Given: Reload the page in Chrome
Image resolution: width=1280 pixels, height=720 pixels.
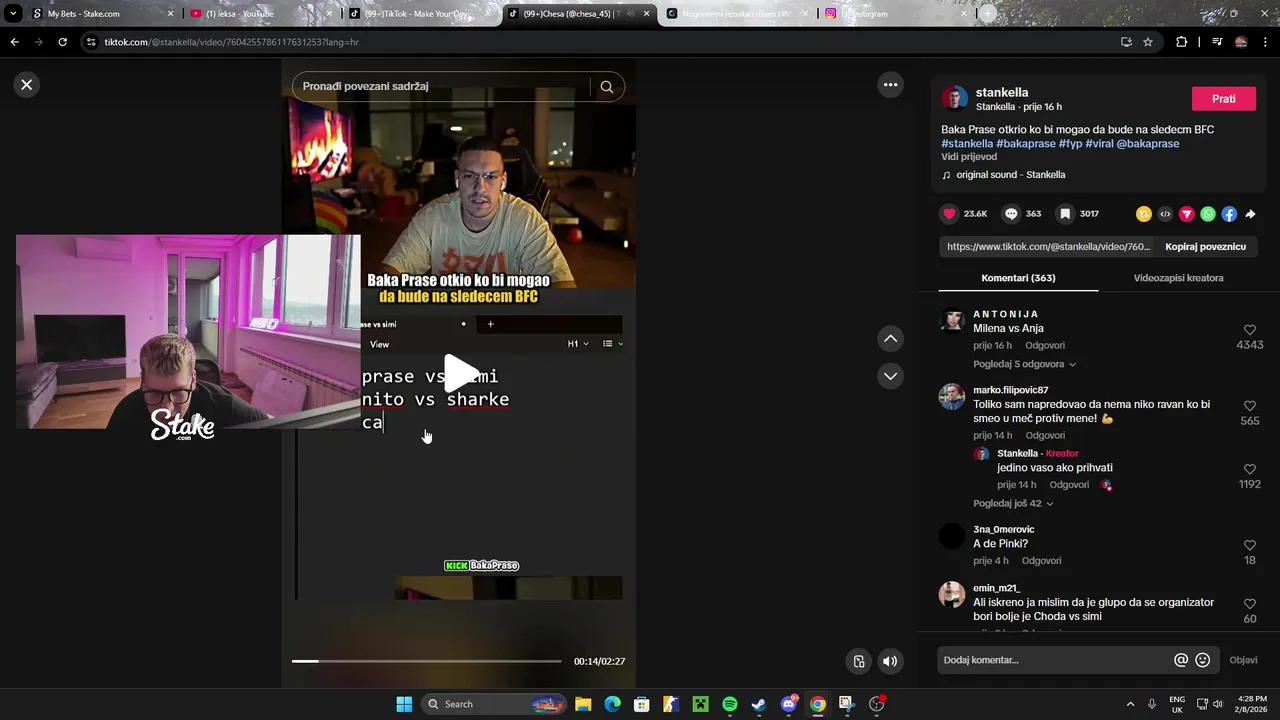Looking at the screenshot, I should coord(62,42).
